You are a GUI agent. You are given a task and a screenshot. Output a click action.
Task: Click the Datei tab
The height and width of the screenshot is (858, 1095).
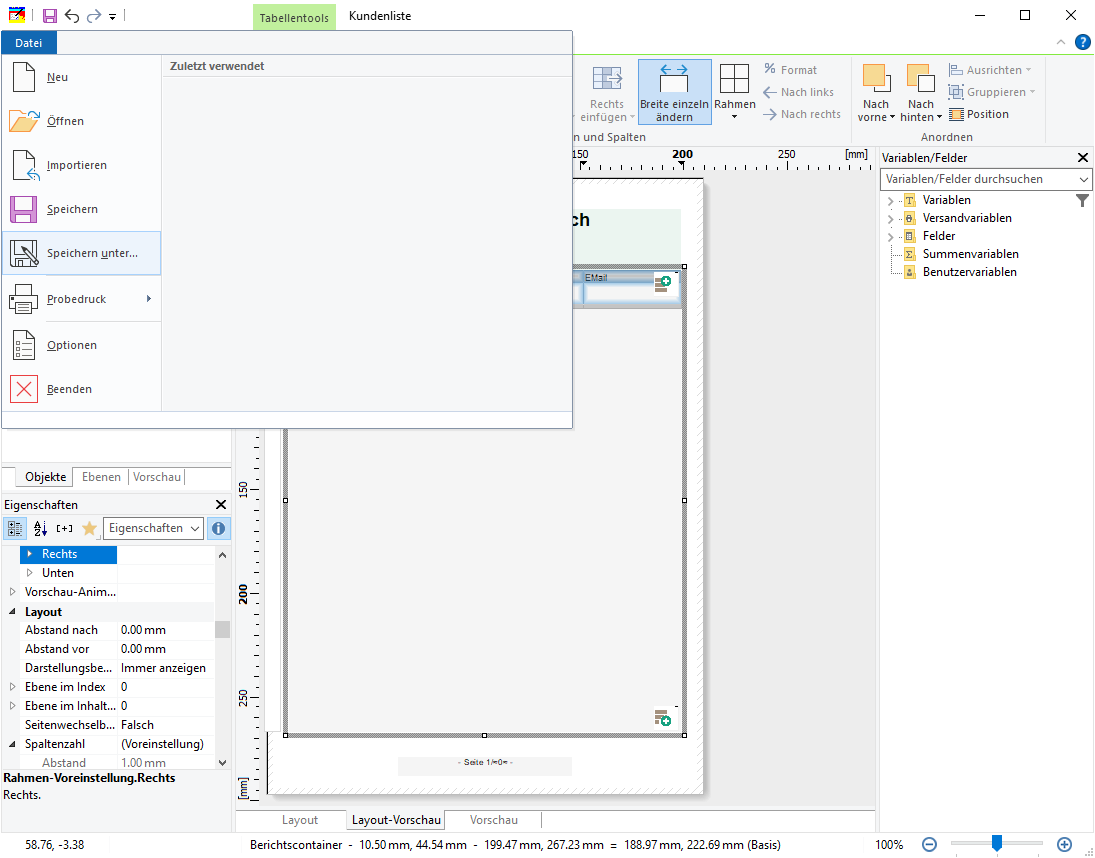pos(29,43)
